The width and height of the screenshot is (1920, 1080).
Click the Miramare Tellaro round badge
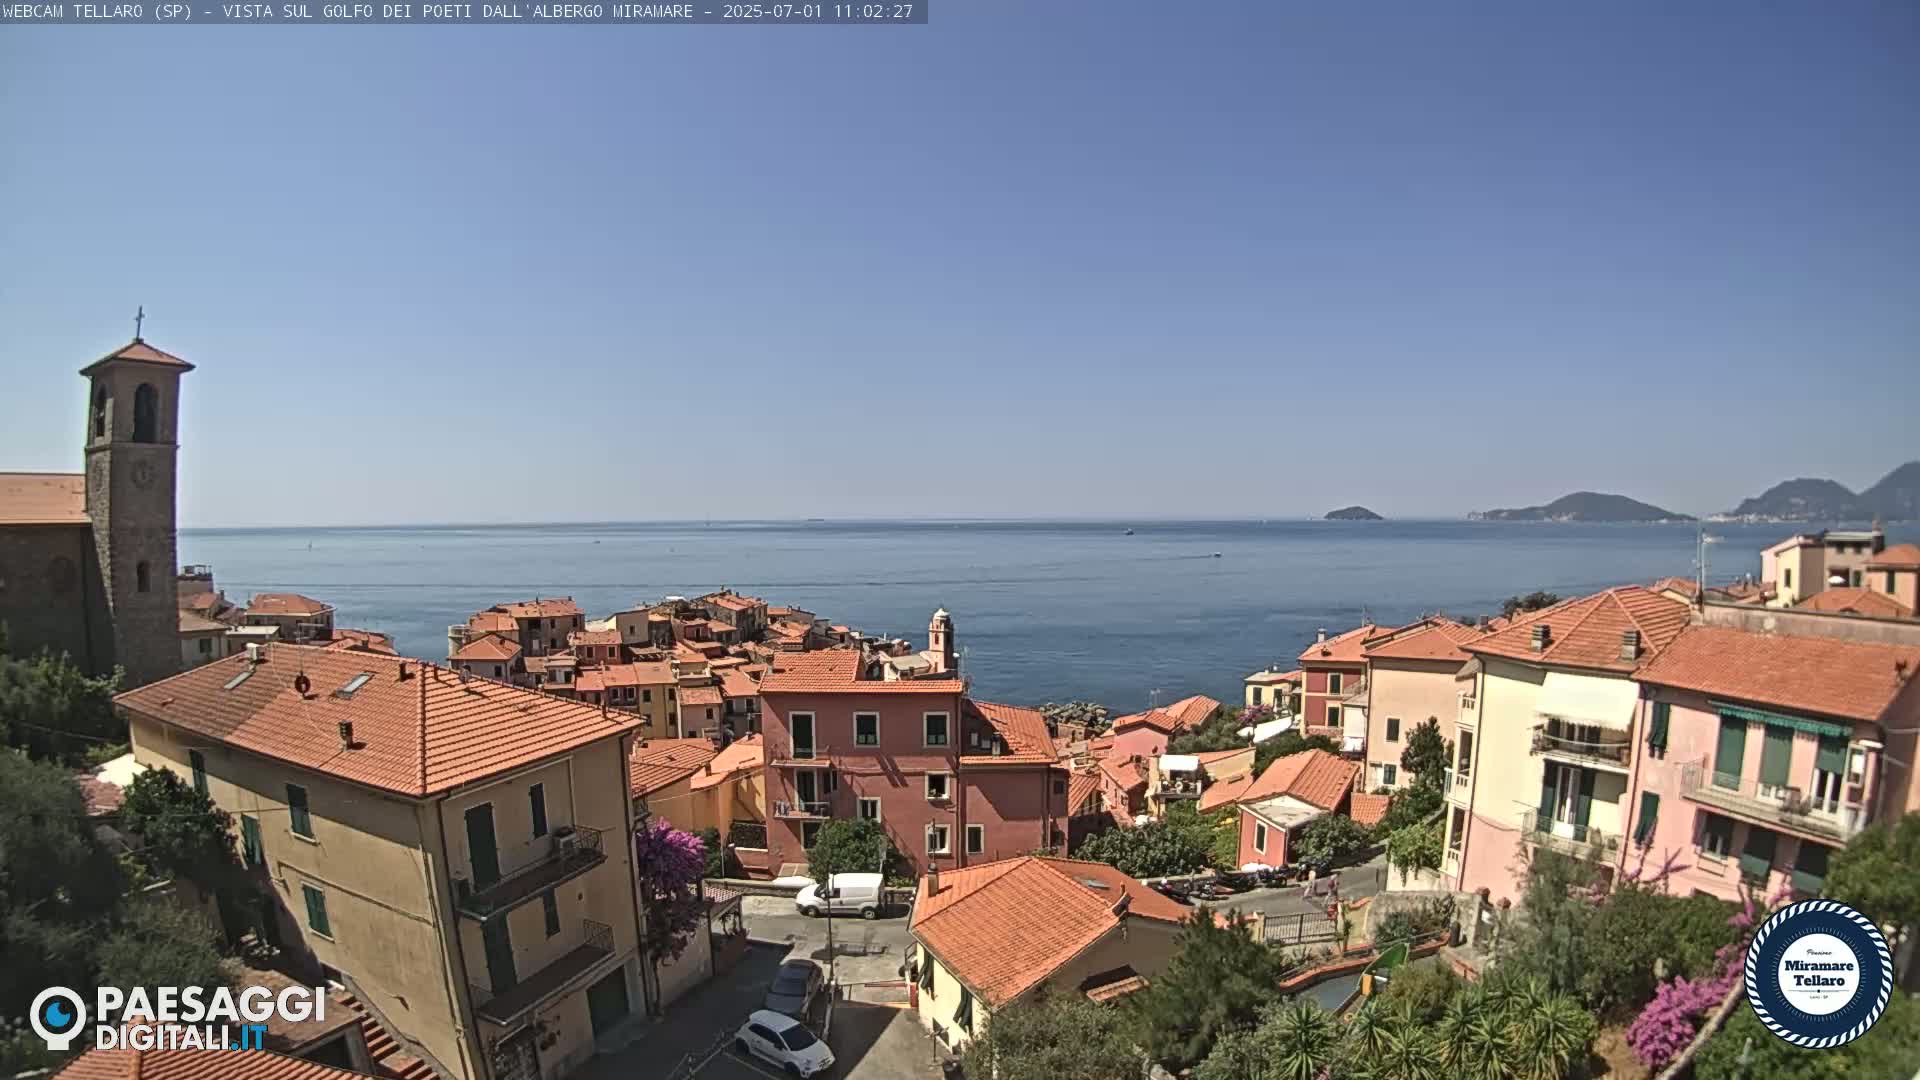click(1818, 974)
